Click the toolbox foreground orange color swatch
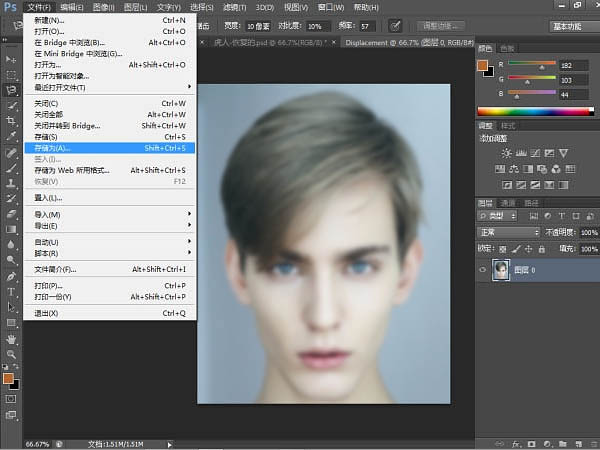Image resolution: width=600 pixels, height=450 pixels. pos(8,378)
